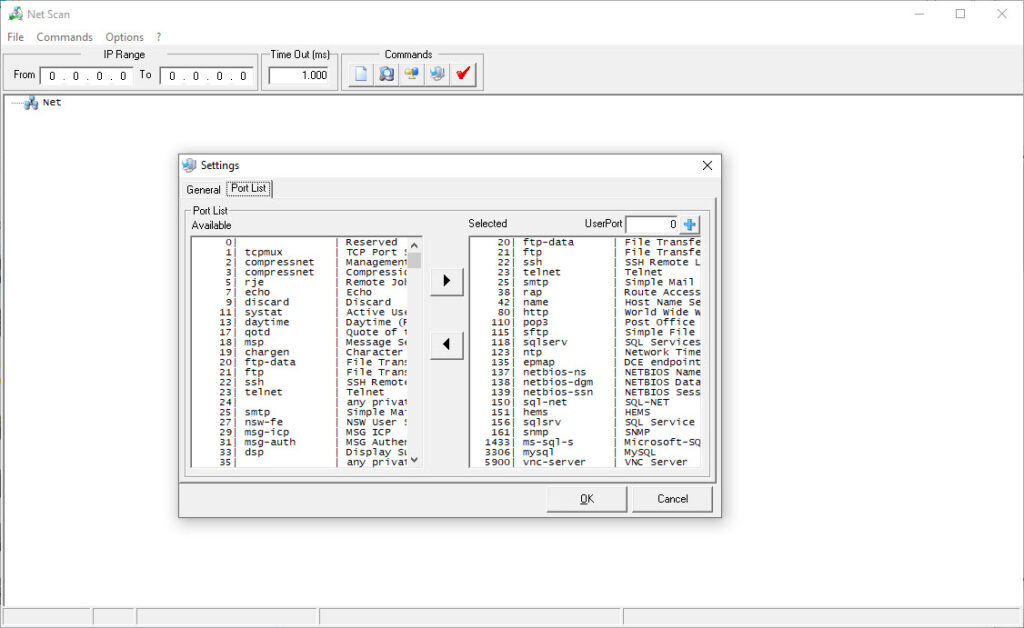Select port 11 systat in Available list
1024x628 pixels.
300,312
